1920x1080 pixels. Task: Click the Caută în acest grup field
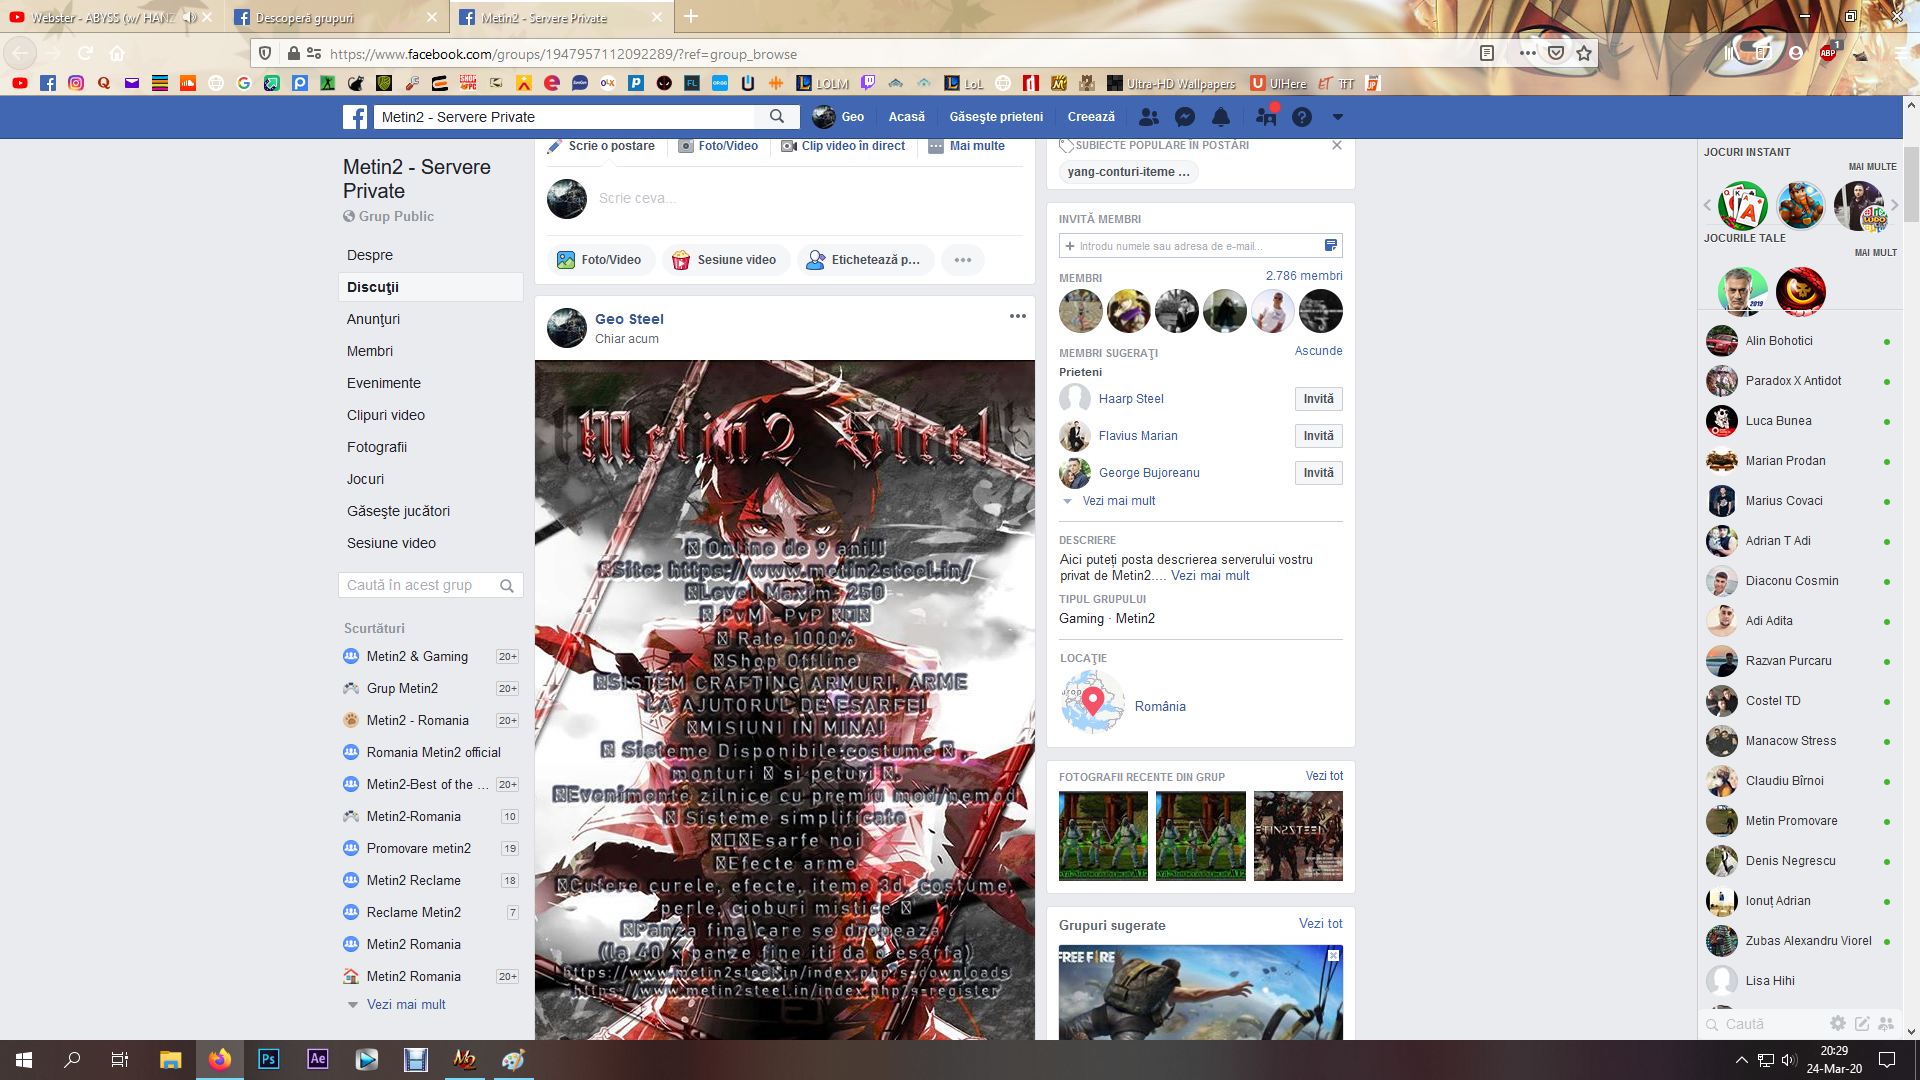click(x=419, y=585)
